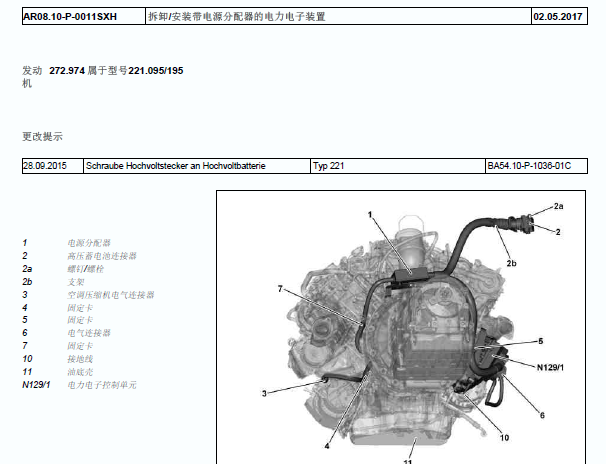Click legend entry 5 固定卡
Image resolution: width=606 pixels, height=464 pixels.
tap(58, 320)
